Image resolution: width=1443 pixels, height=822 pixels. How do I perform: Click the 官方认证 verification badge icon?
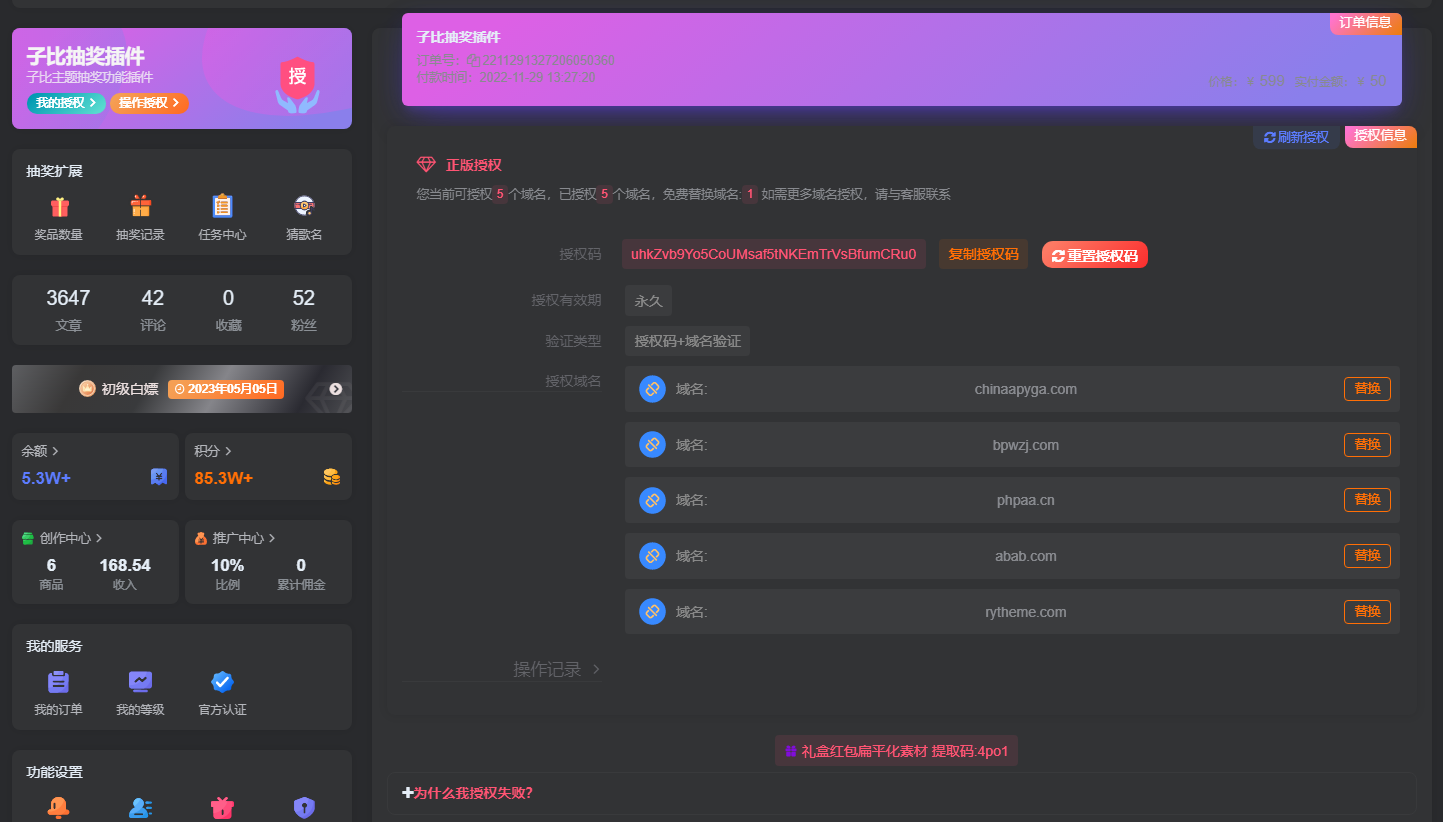221,680
